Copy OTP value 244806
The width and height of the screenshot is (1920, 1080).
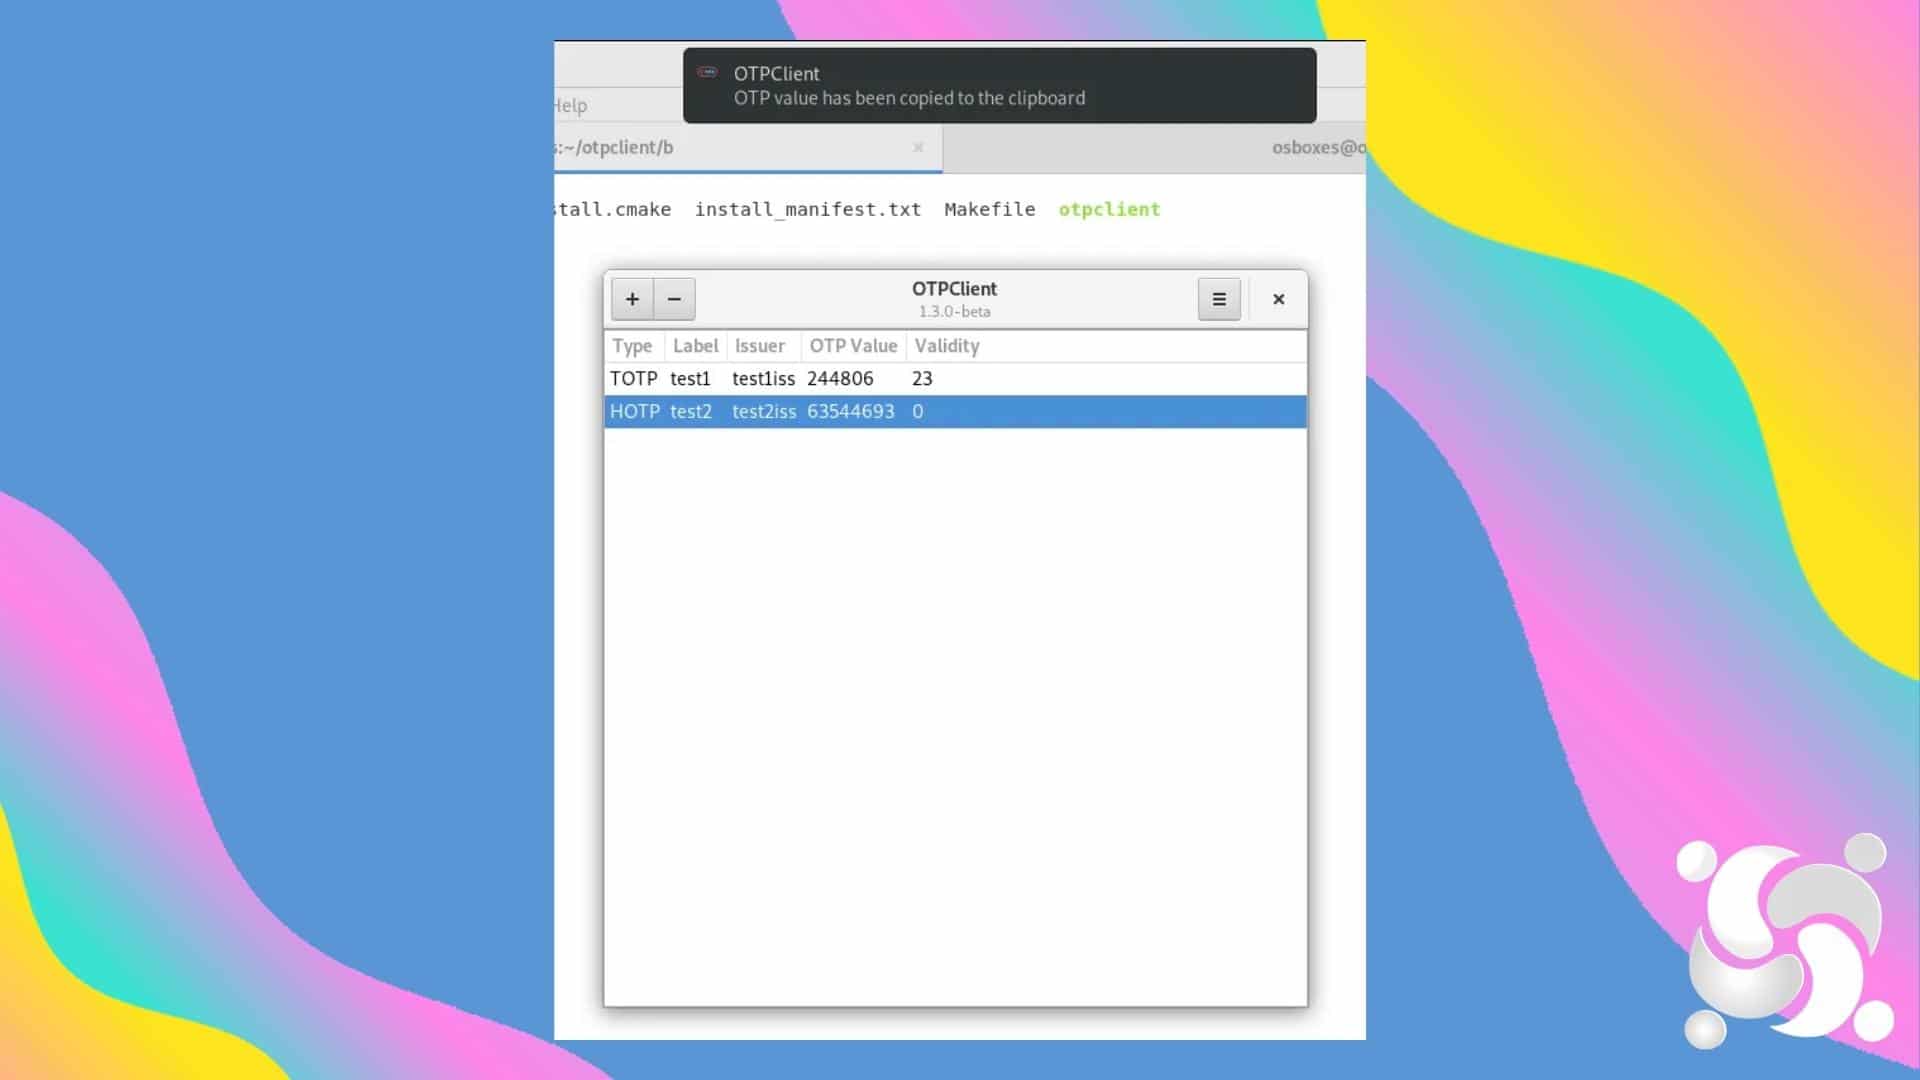(x=840, y=379)
